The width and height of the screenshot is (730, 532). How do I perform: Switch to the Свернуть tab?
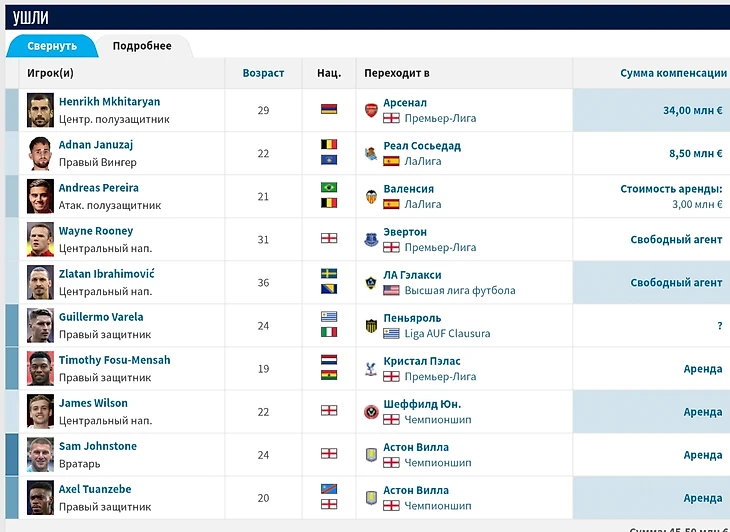point(52,46)
